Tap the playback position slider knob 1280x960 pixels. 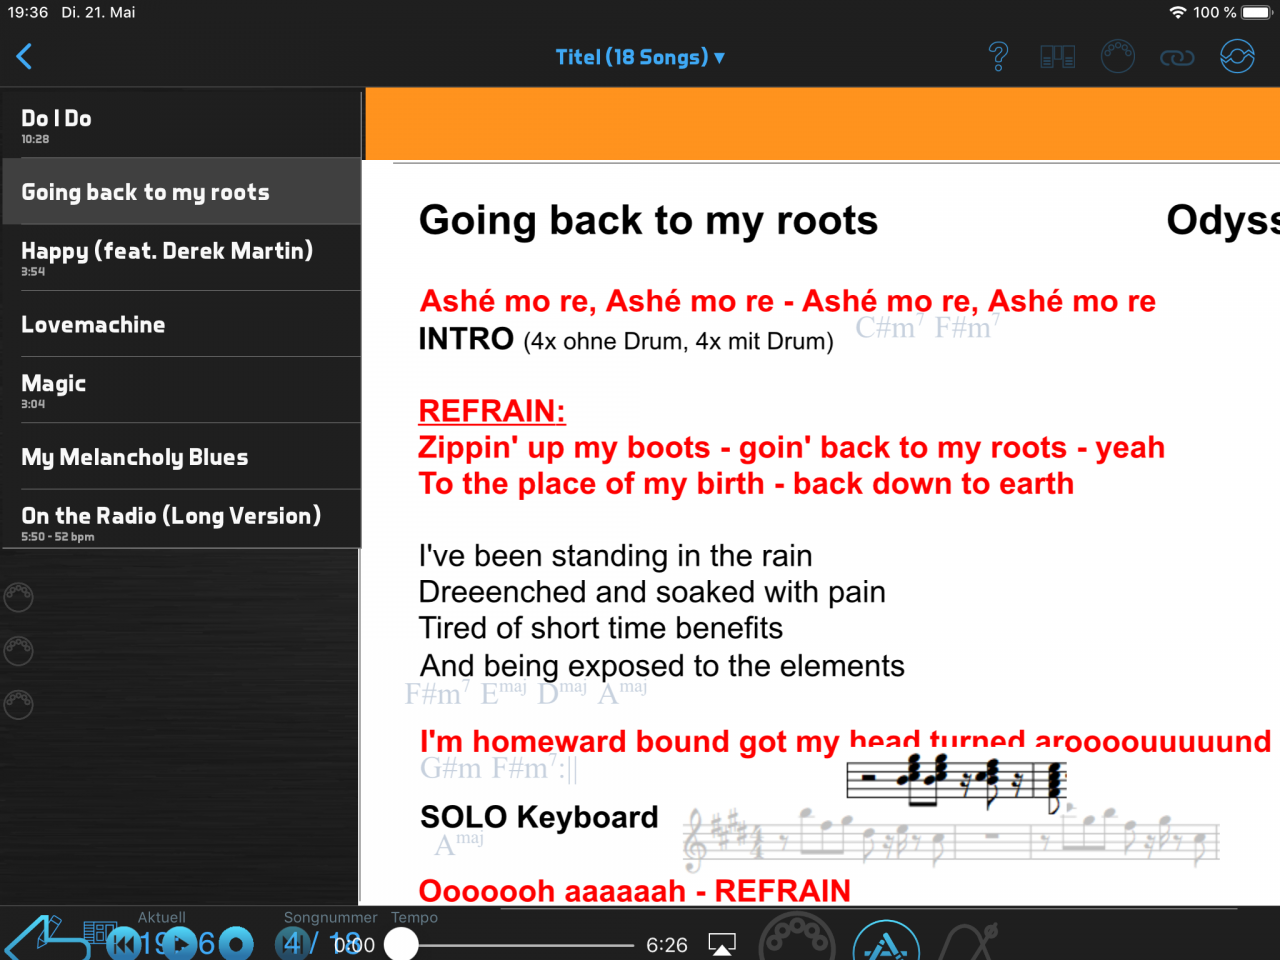[401, 944]
